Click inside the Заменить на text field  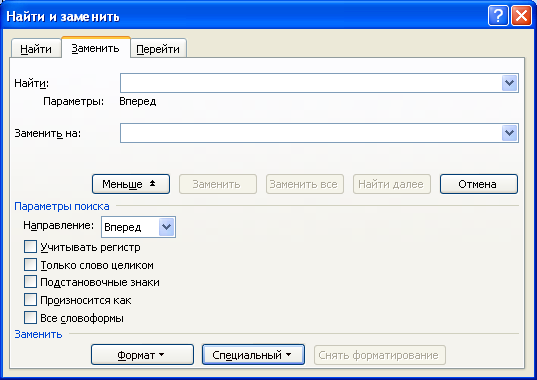pos(311,133)
